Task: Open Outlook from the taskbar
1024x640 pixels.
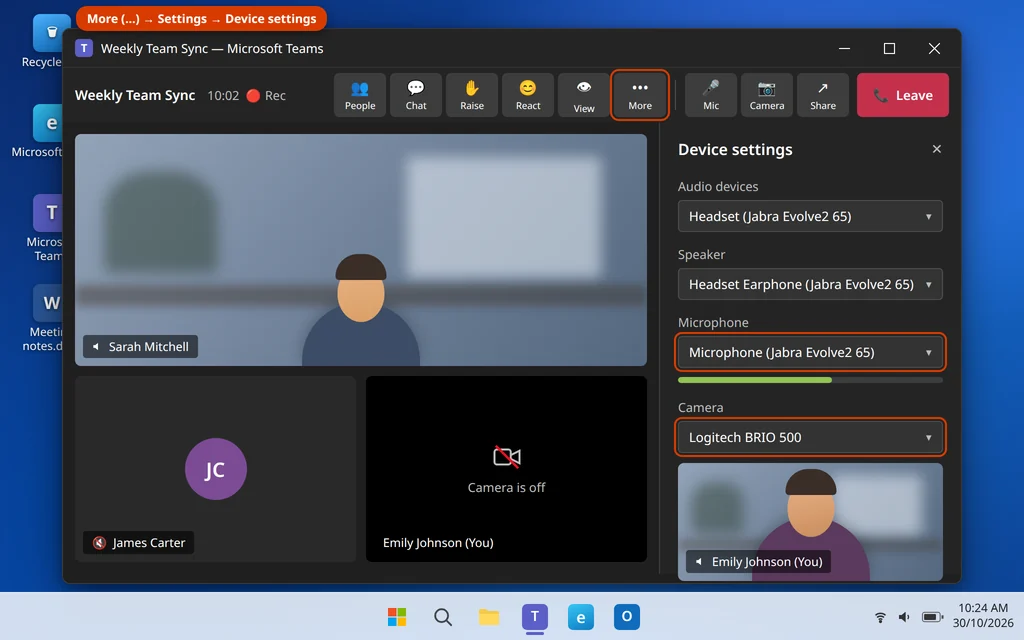Action: (626, 616)
